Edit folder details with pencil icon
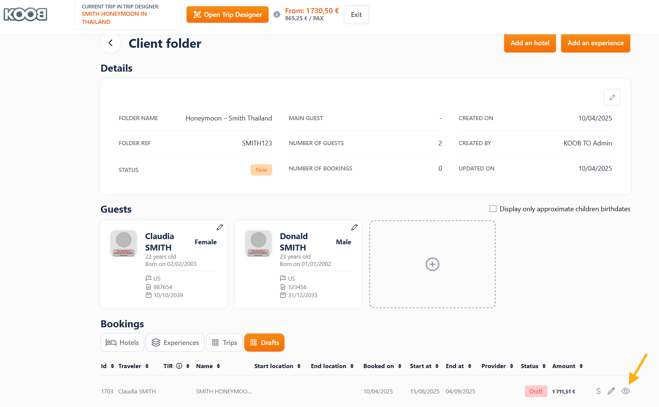Image resolution: width=659 pixels, height=407 pixels. pos(611,97)
